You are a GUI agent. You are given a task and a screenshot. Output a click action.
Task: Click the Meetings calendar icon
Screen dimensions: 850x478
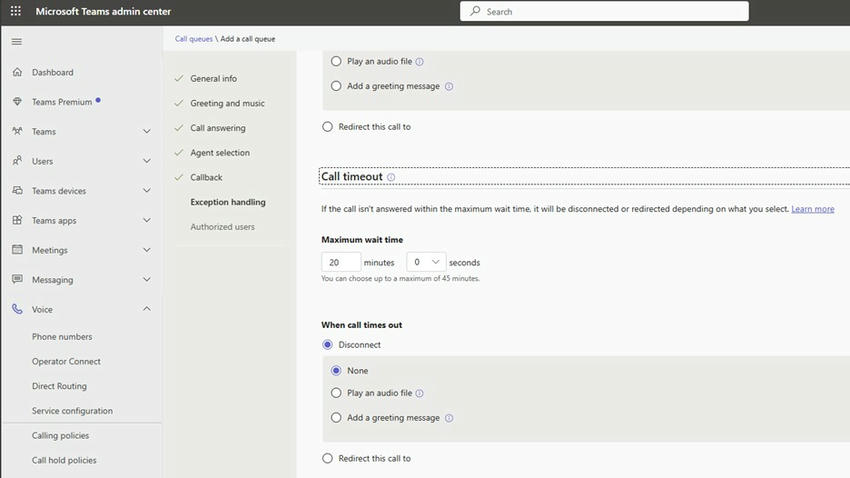pos(17,250)
